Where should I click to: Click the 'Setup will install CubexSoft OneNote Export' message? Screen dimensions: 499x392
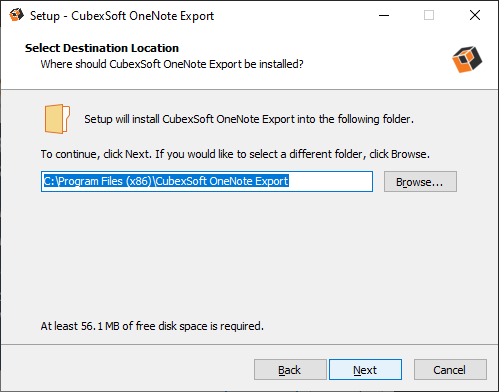[249, 119]
